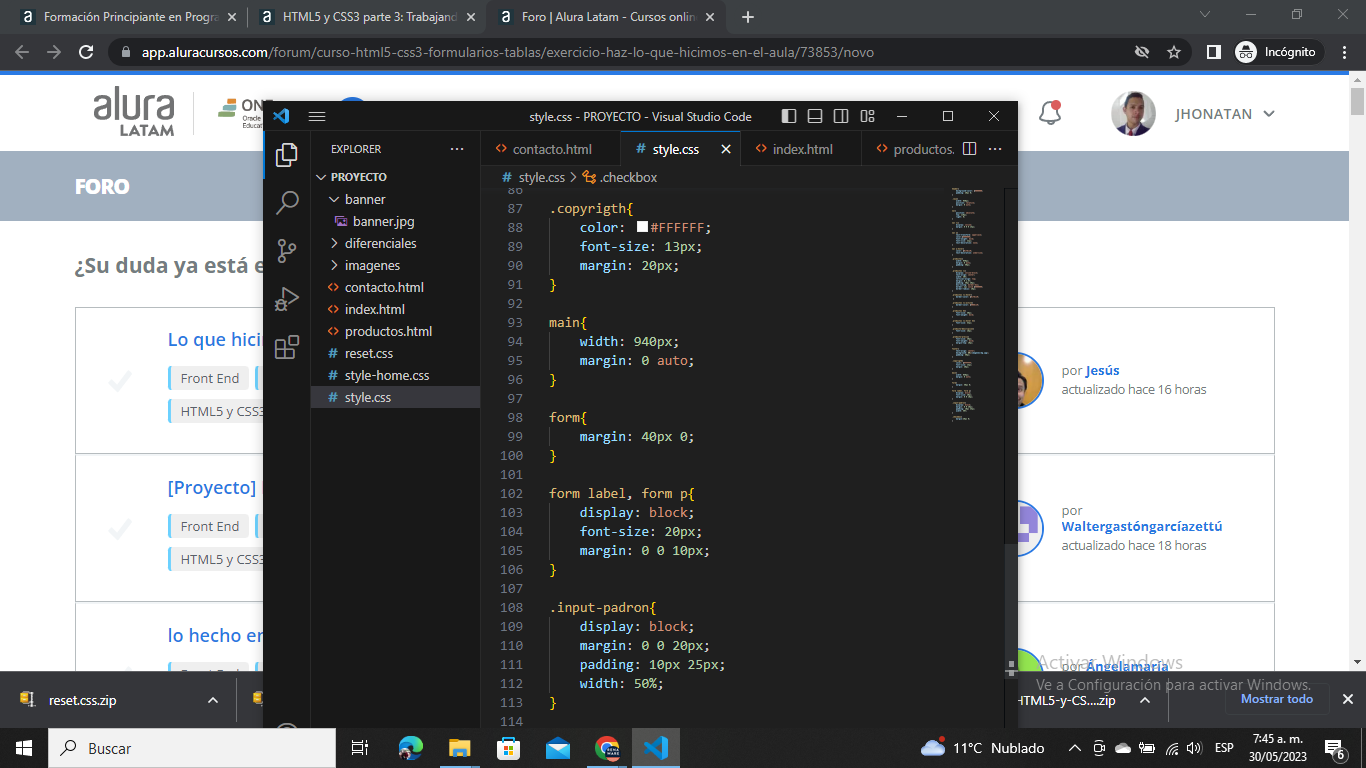
Task: Open banner.jpg in the explorer
Action: pos(395,221)
